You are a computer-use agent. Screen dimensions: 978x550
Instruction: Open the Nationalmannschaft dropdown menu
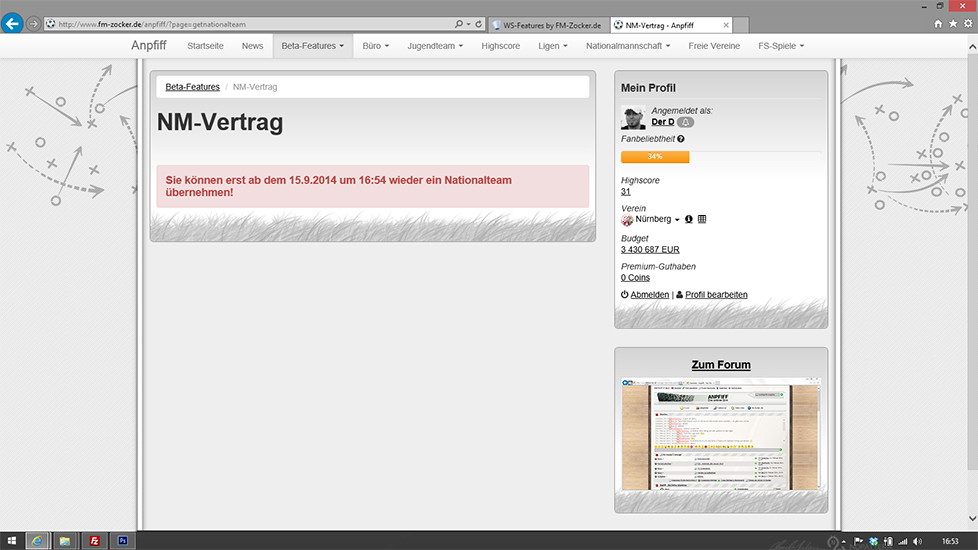click(x=630, y=46)
